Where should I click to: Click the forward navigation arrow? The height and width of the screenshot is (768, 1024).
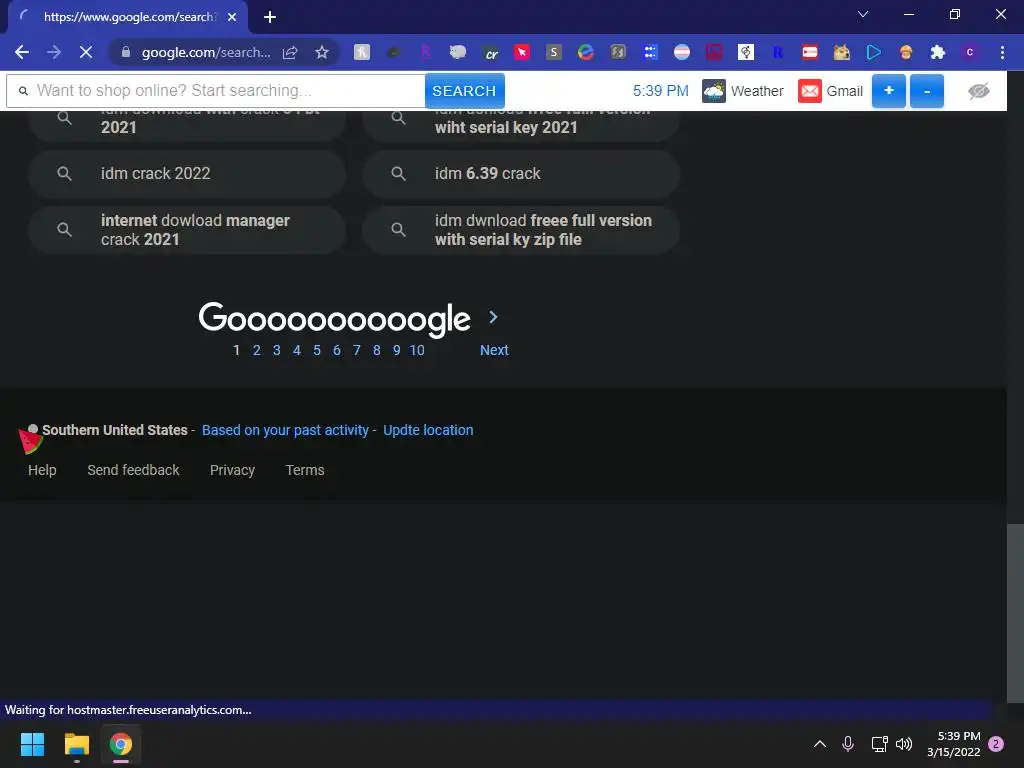[54, 52]
